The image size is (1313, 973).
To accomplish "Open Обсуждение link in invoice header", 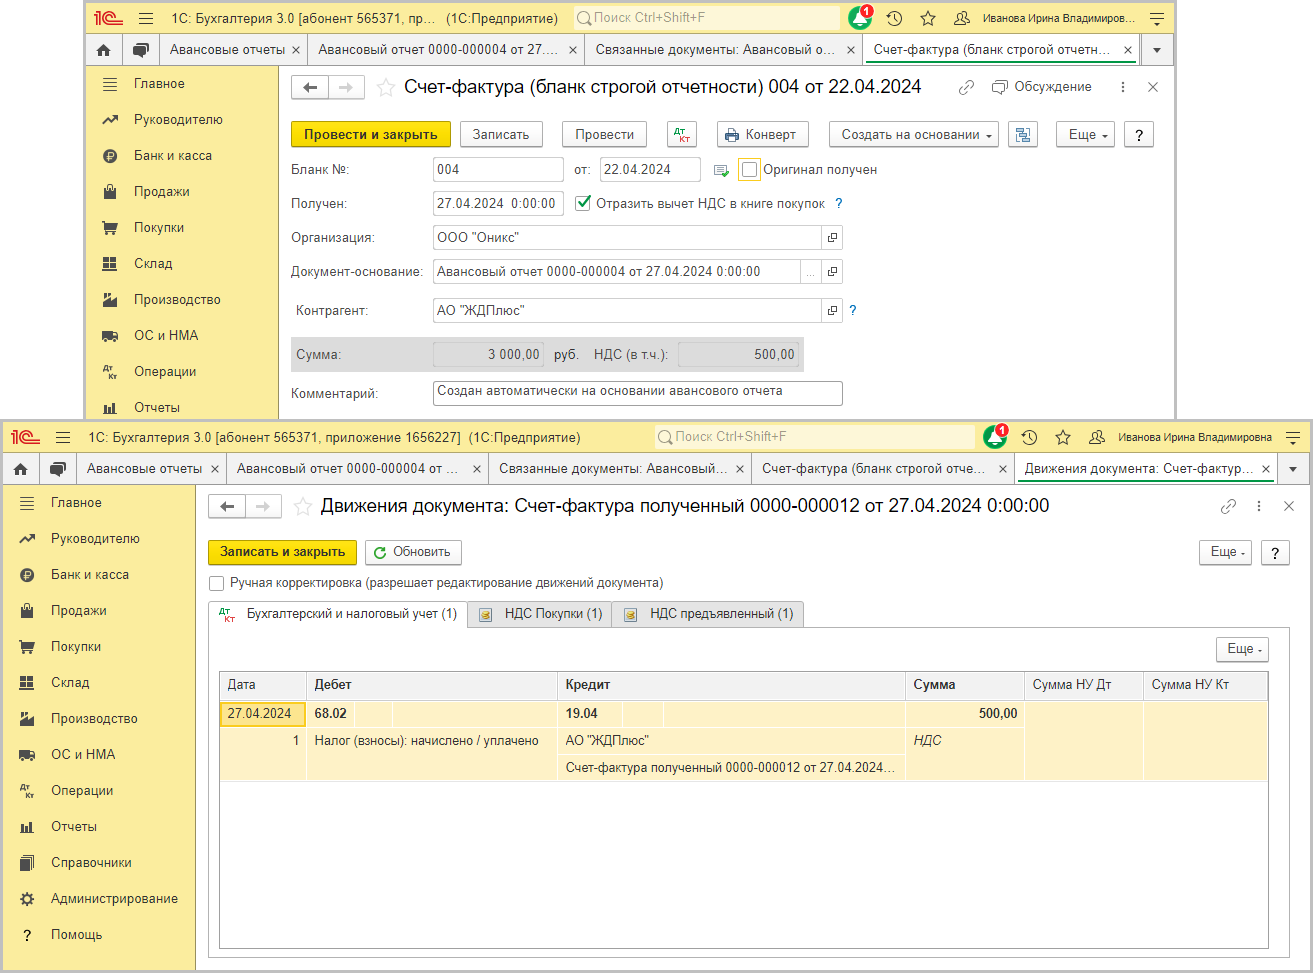I will [x=1042, y=87].
